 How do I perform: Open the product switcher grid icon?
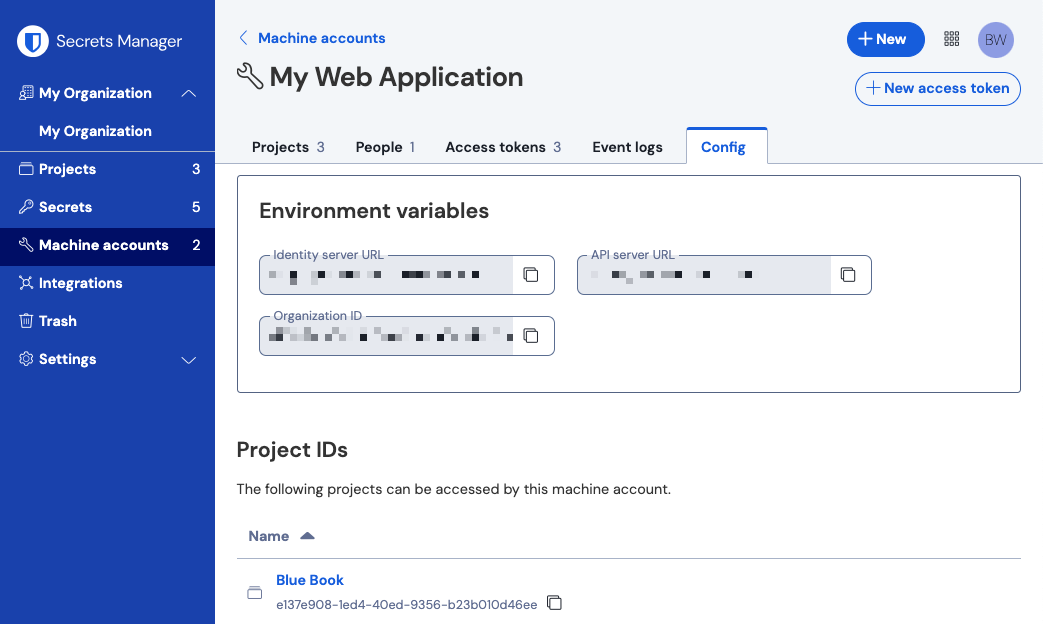coord(951,39)
